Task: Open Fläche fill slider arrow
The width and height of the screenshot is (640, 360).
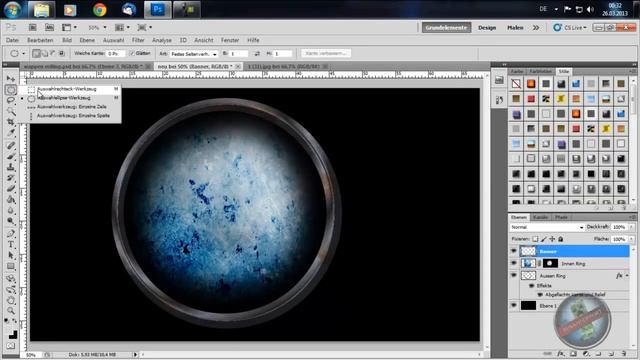Action: pos(632,239)
